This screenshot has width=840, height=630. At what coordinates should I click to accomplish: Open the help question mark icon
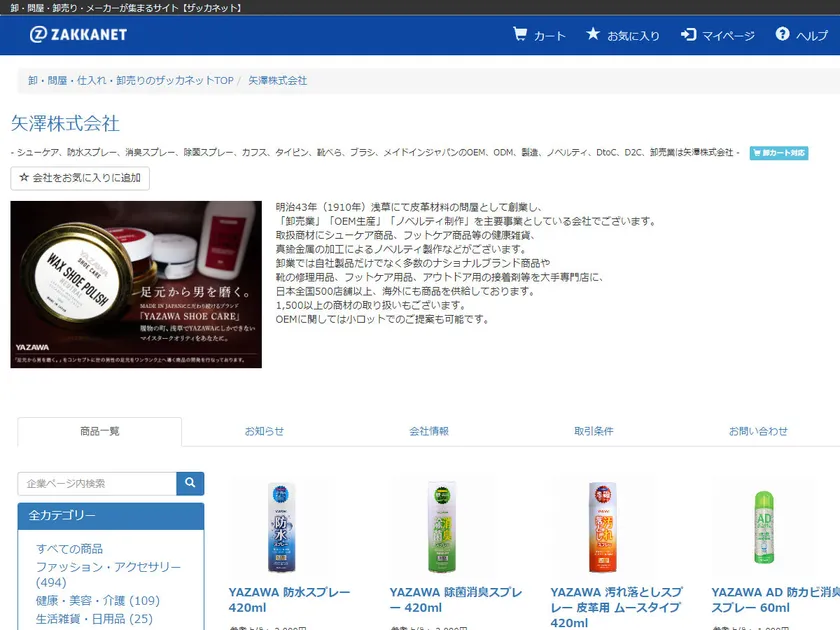[x=782, y=35]
